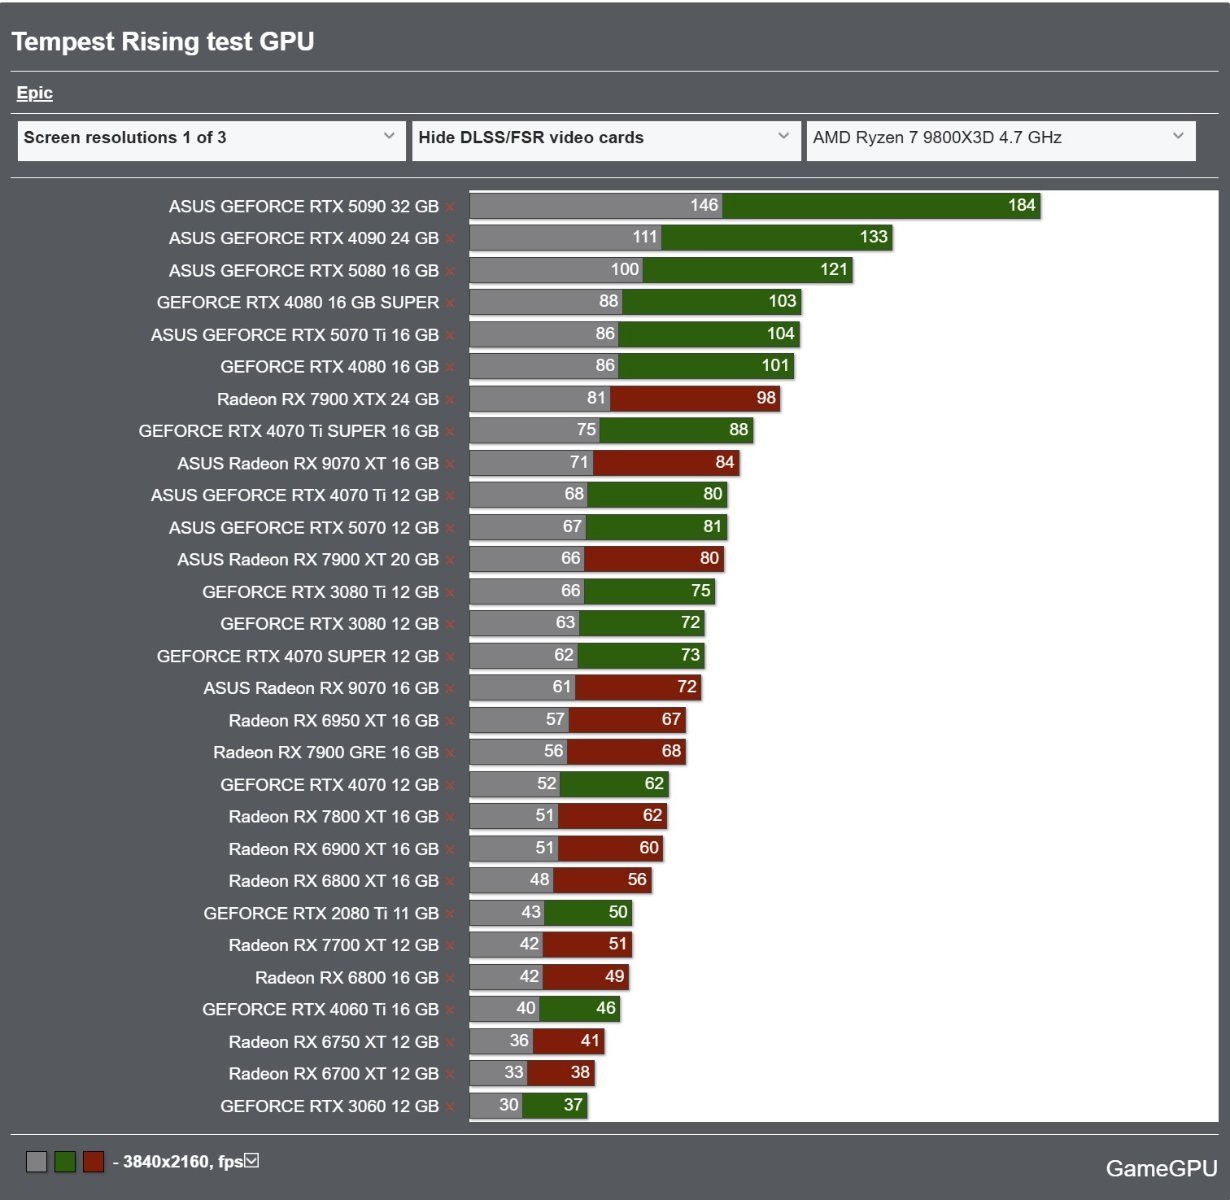Click red x beside GEFORCE RTX 3060 12 GB

451,1107
